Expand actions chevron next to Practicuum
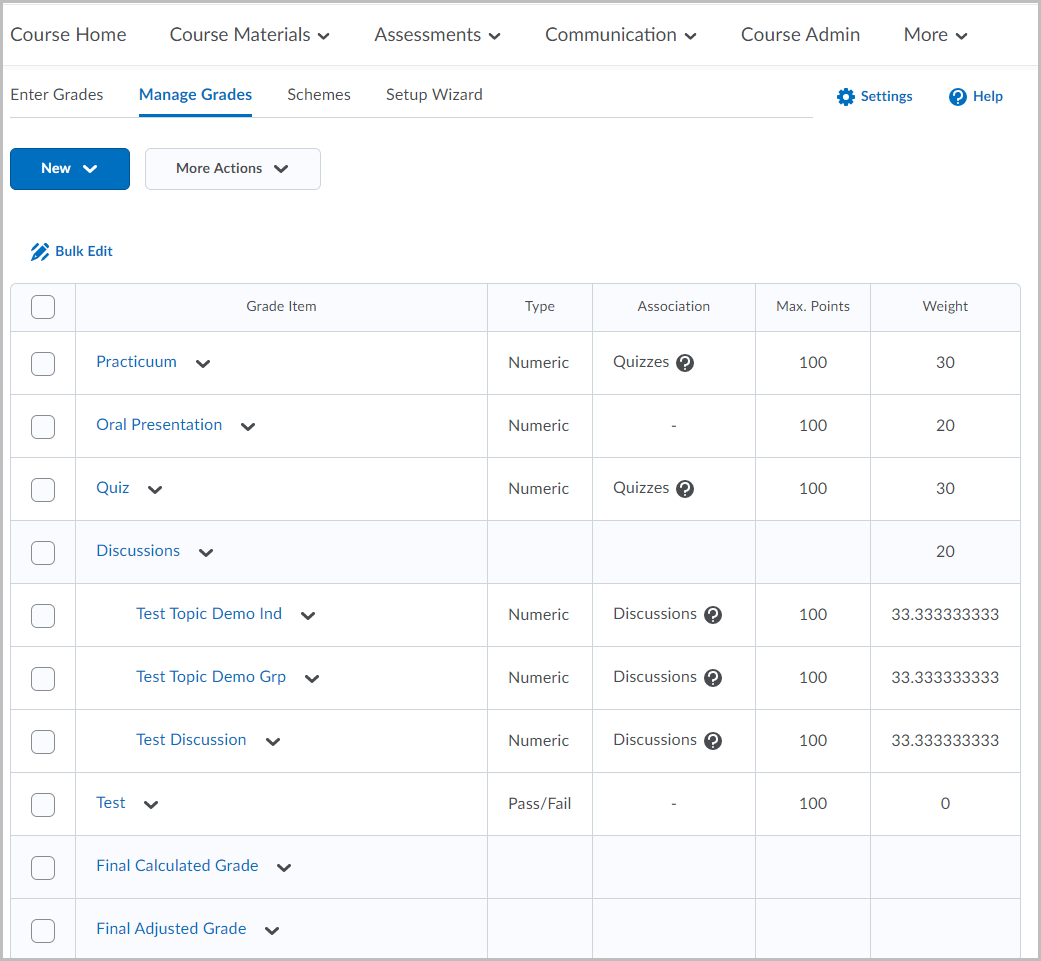1041x961 pixels. point(203,364)
